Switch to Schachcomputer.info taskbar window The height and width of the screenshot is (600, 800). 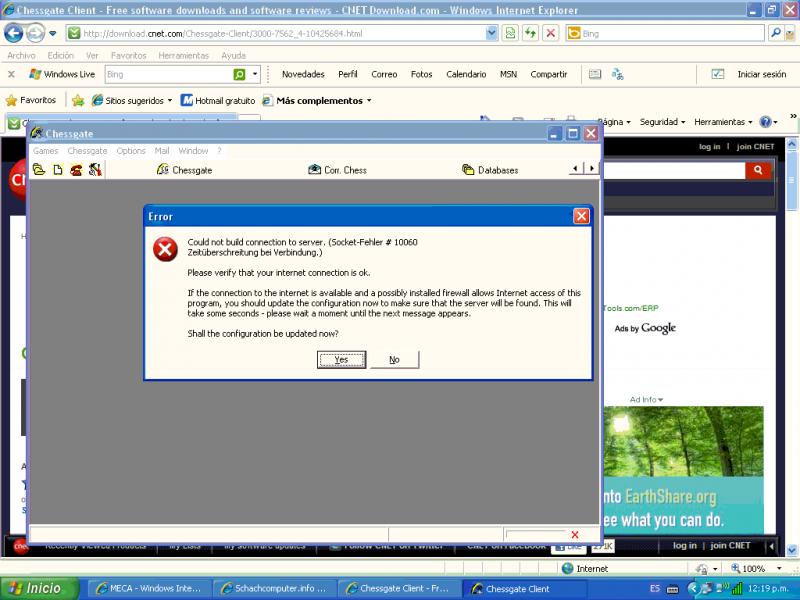click(274, 588)
